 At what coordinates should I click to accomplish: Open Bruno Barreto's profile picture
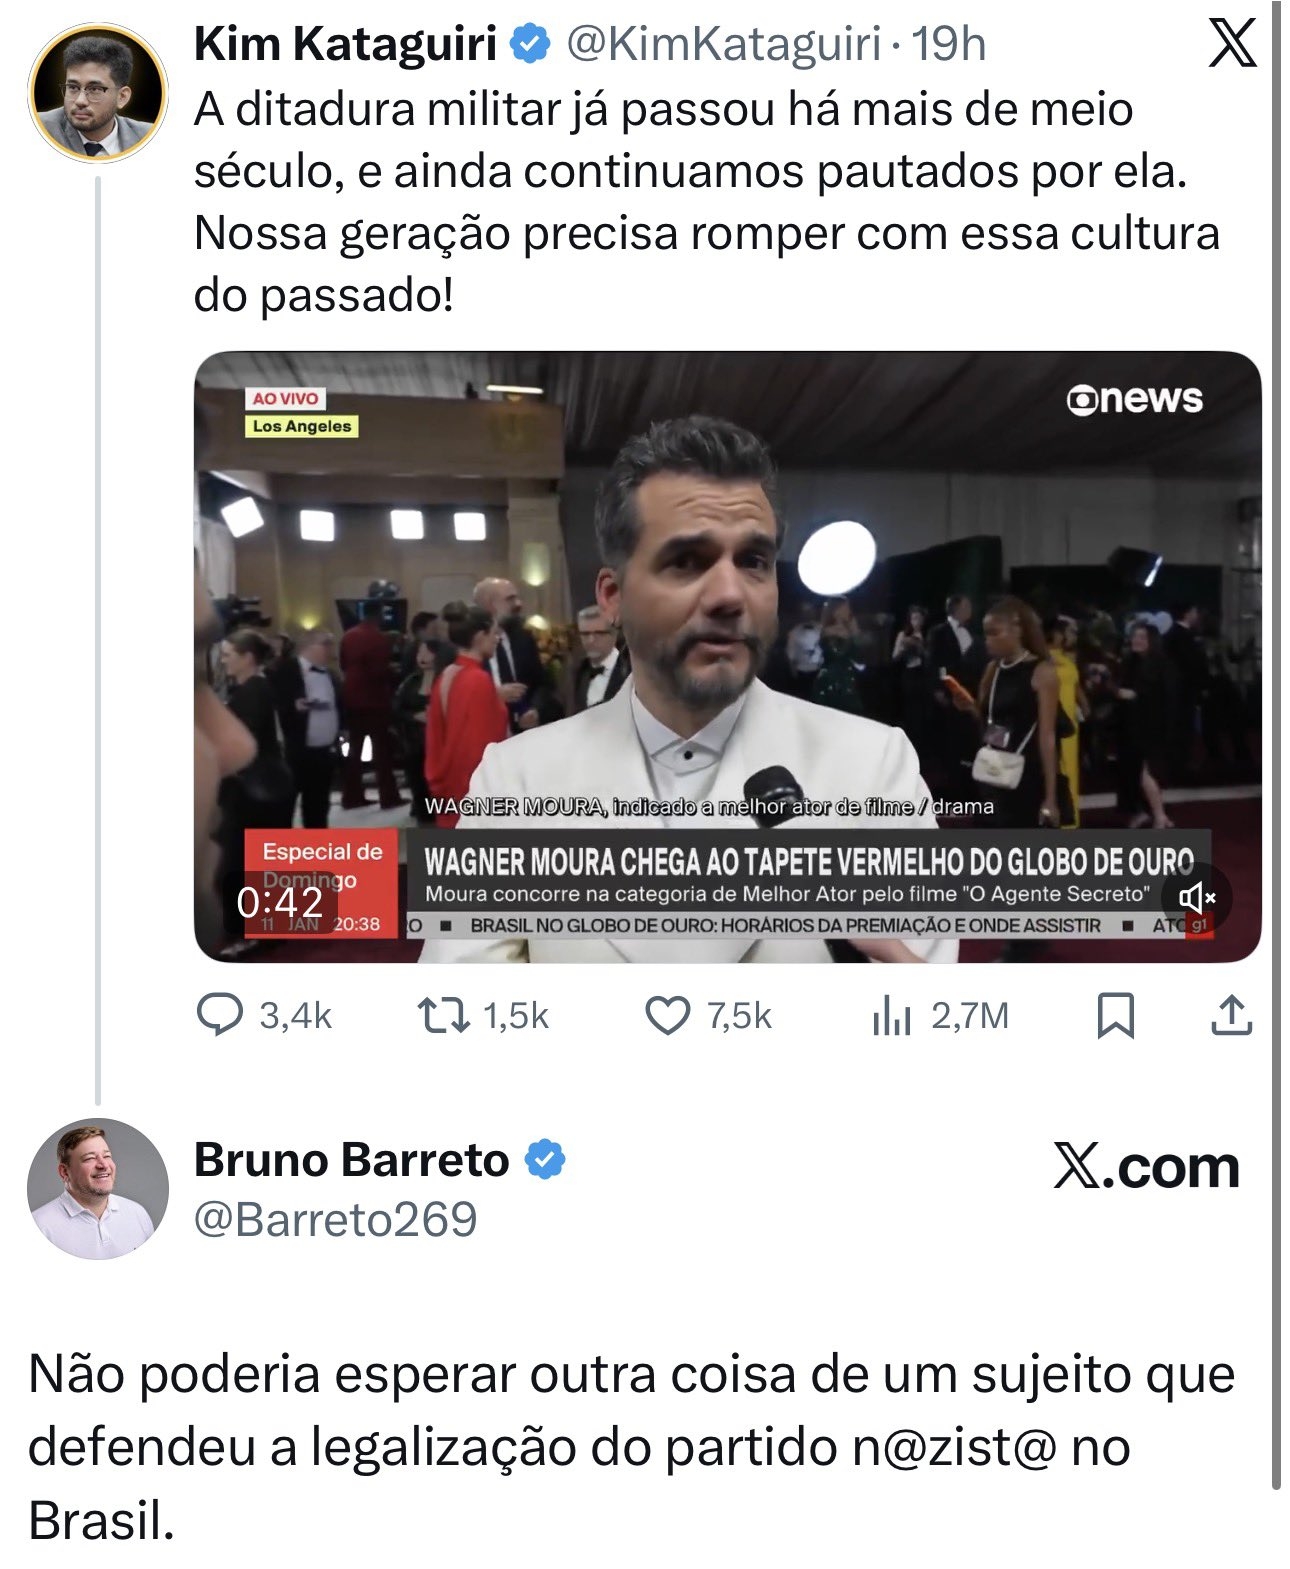pos(98,1188)
